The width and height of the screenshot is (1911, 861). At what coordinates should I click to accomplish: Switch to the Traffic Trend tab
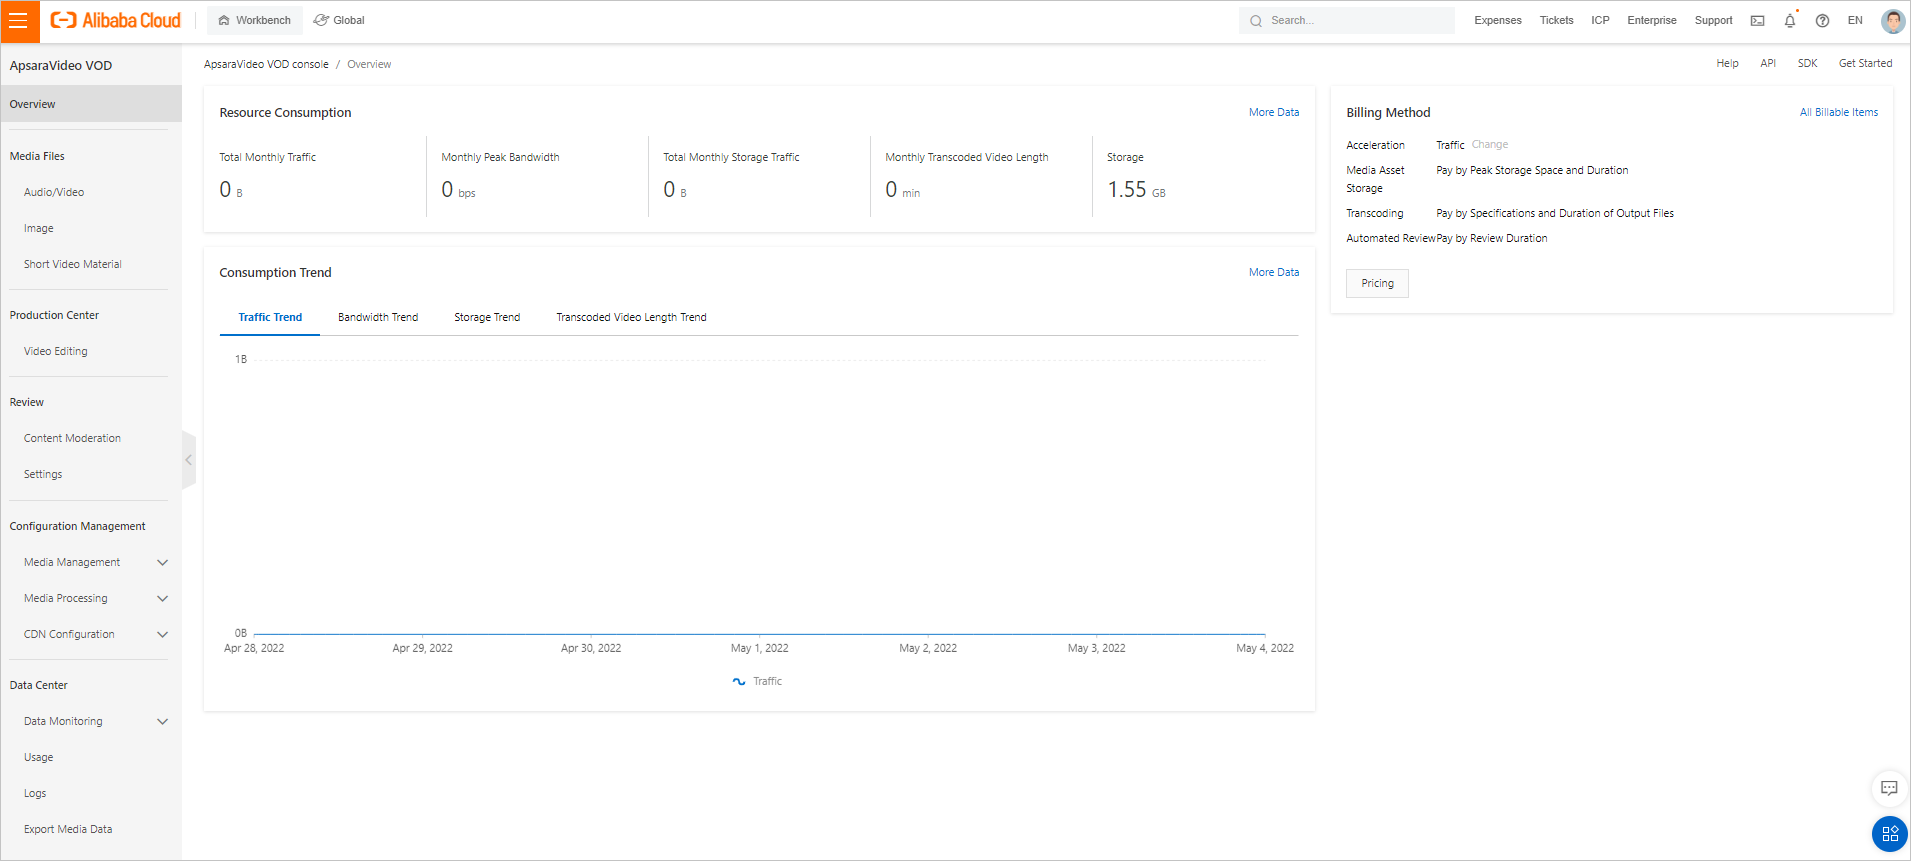pos(270,317)
